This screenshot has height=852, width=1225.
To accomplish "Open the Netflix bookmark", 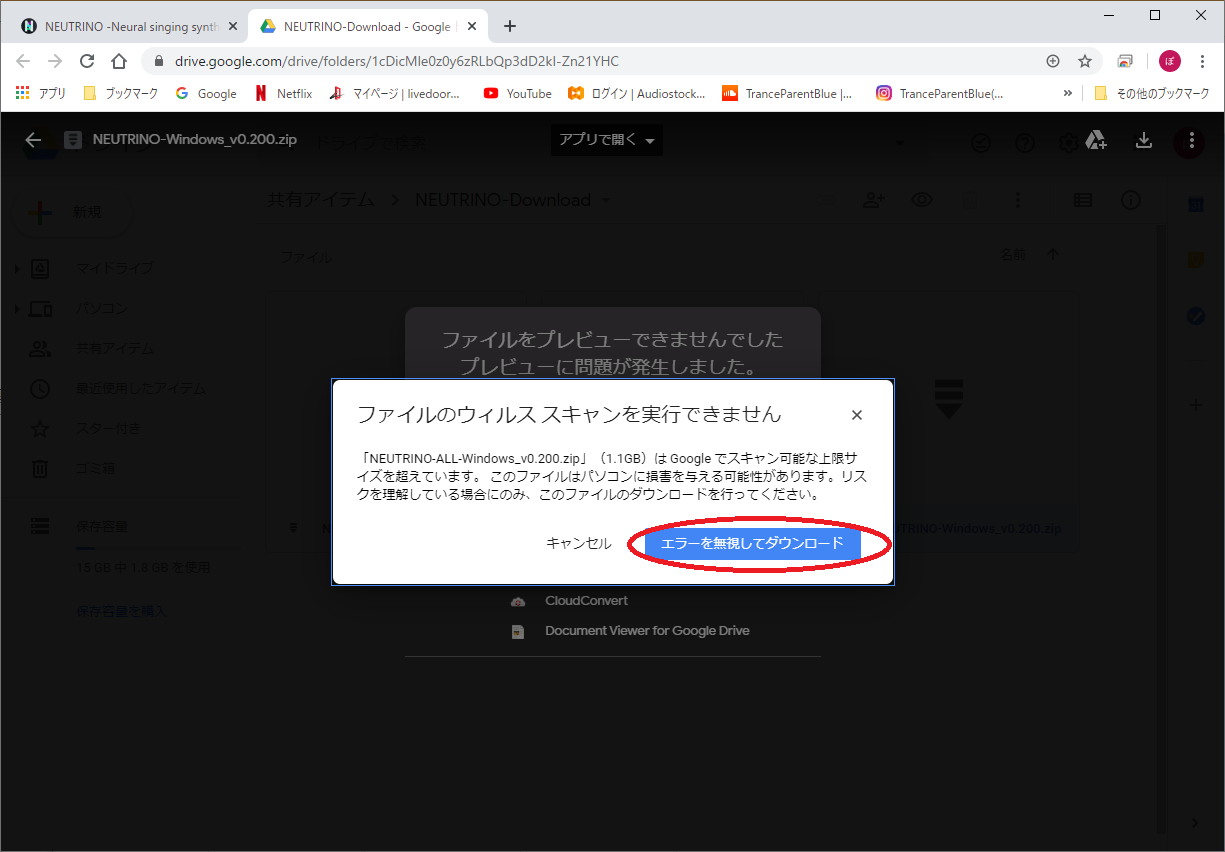I will pyautogui.click(x=283, y=93).
